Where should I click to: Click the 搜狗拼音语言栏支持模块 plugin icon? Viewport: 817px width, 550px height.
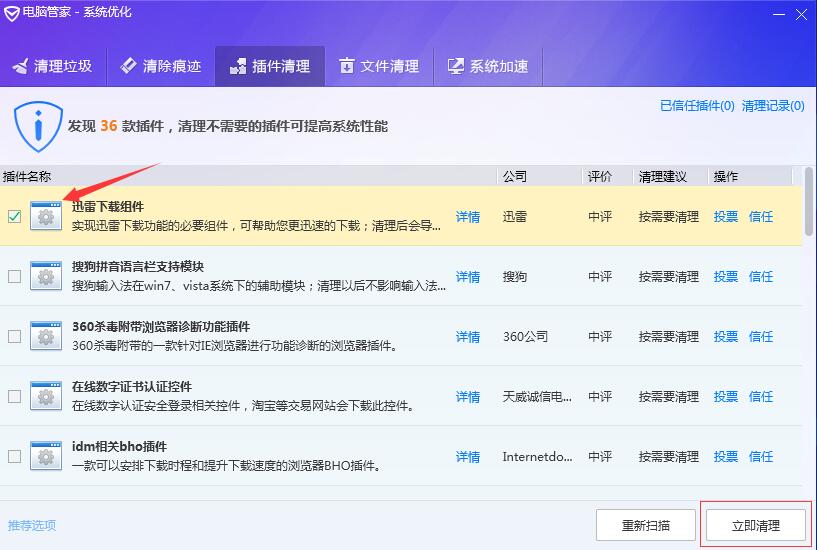[45, 276]
